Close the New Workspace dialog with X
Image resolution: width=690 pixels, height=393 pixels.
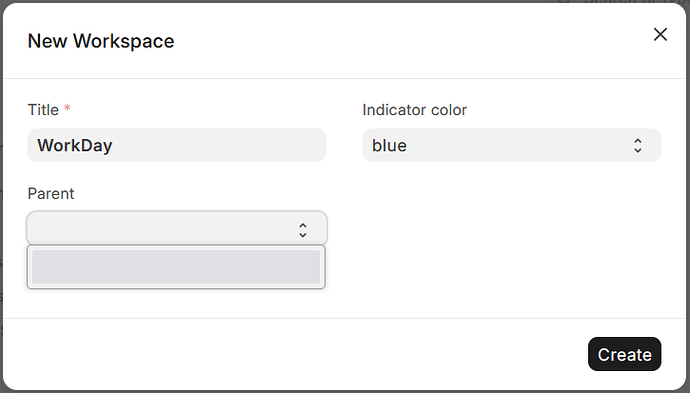coord(660,34)
